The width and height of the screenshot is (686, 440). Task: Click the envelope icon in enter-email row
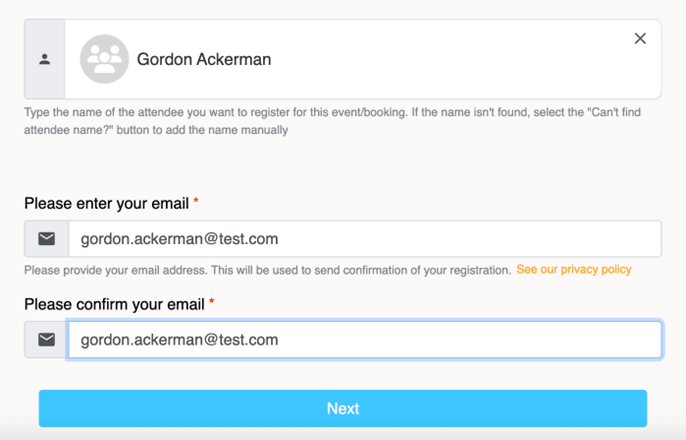(46, 239)
